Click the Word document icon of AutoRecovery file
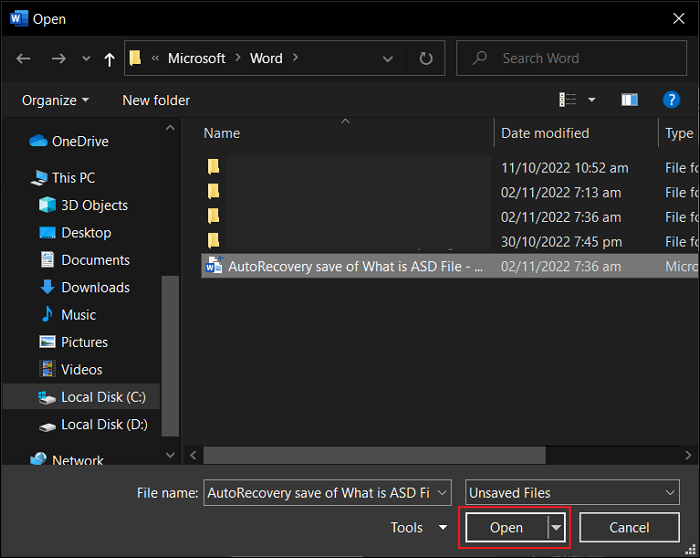Screen dimensions: 700x558 pyautogui.click(x=214, y=265)
